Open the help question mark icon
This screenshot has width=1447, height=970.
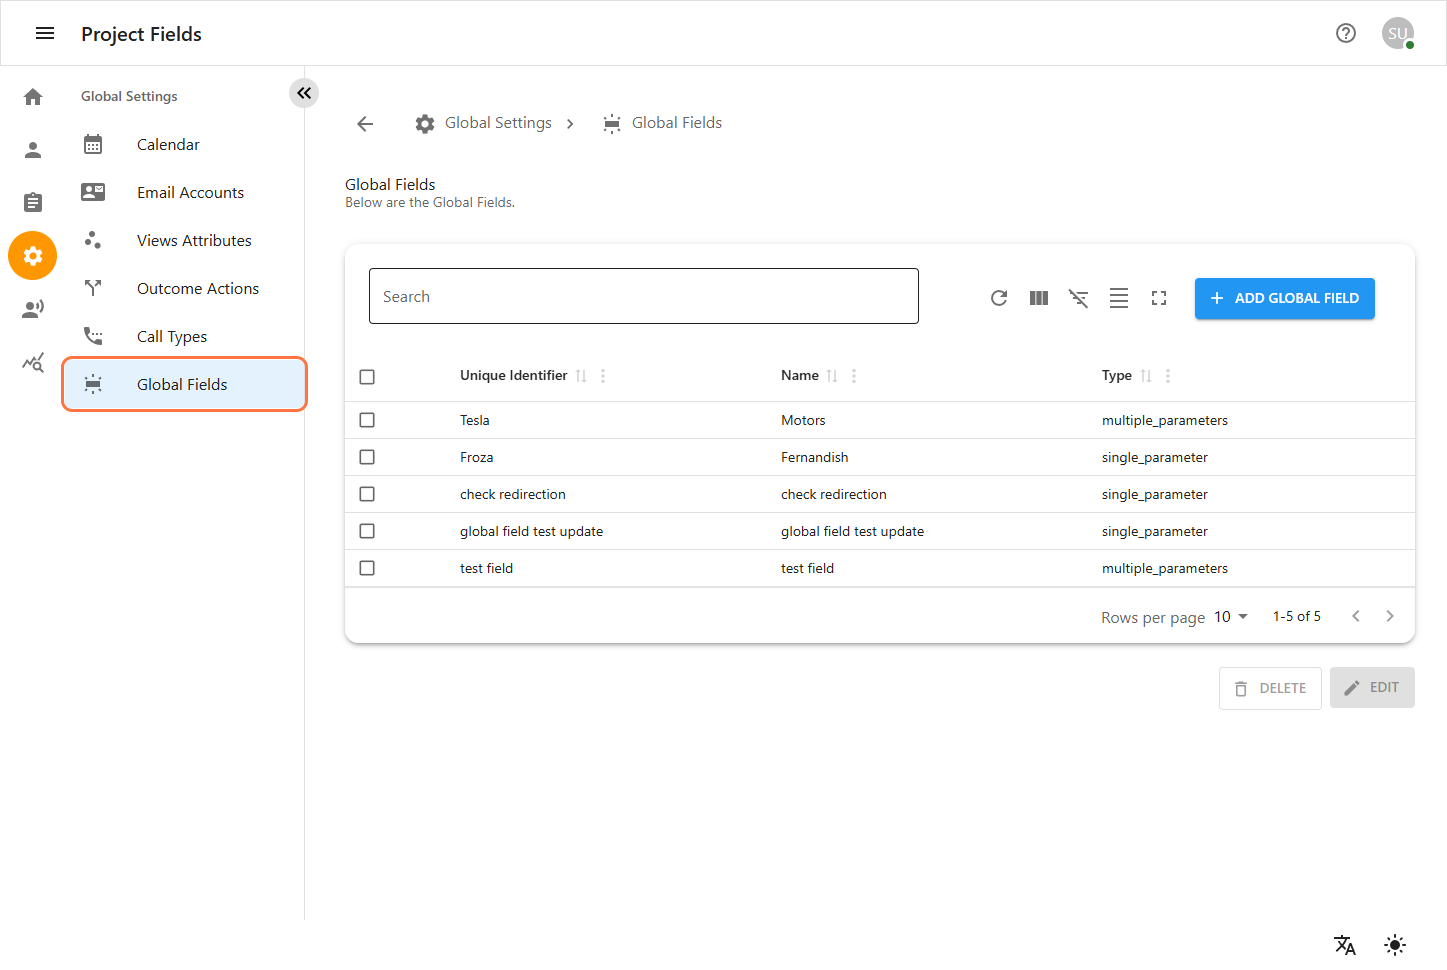[1345, 33]
